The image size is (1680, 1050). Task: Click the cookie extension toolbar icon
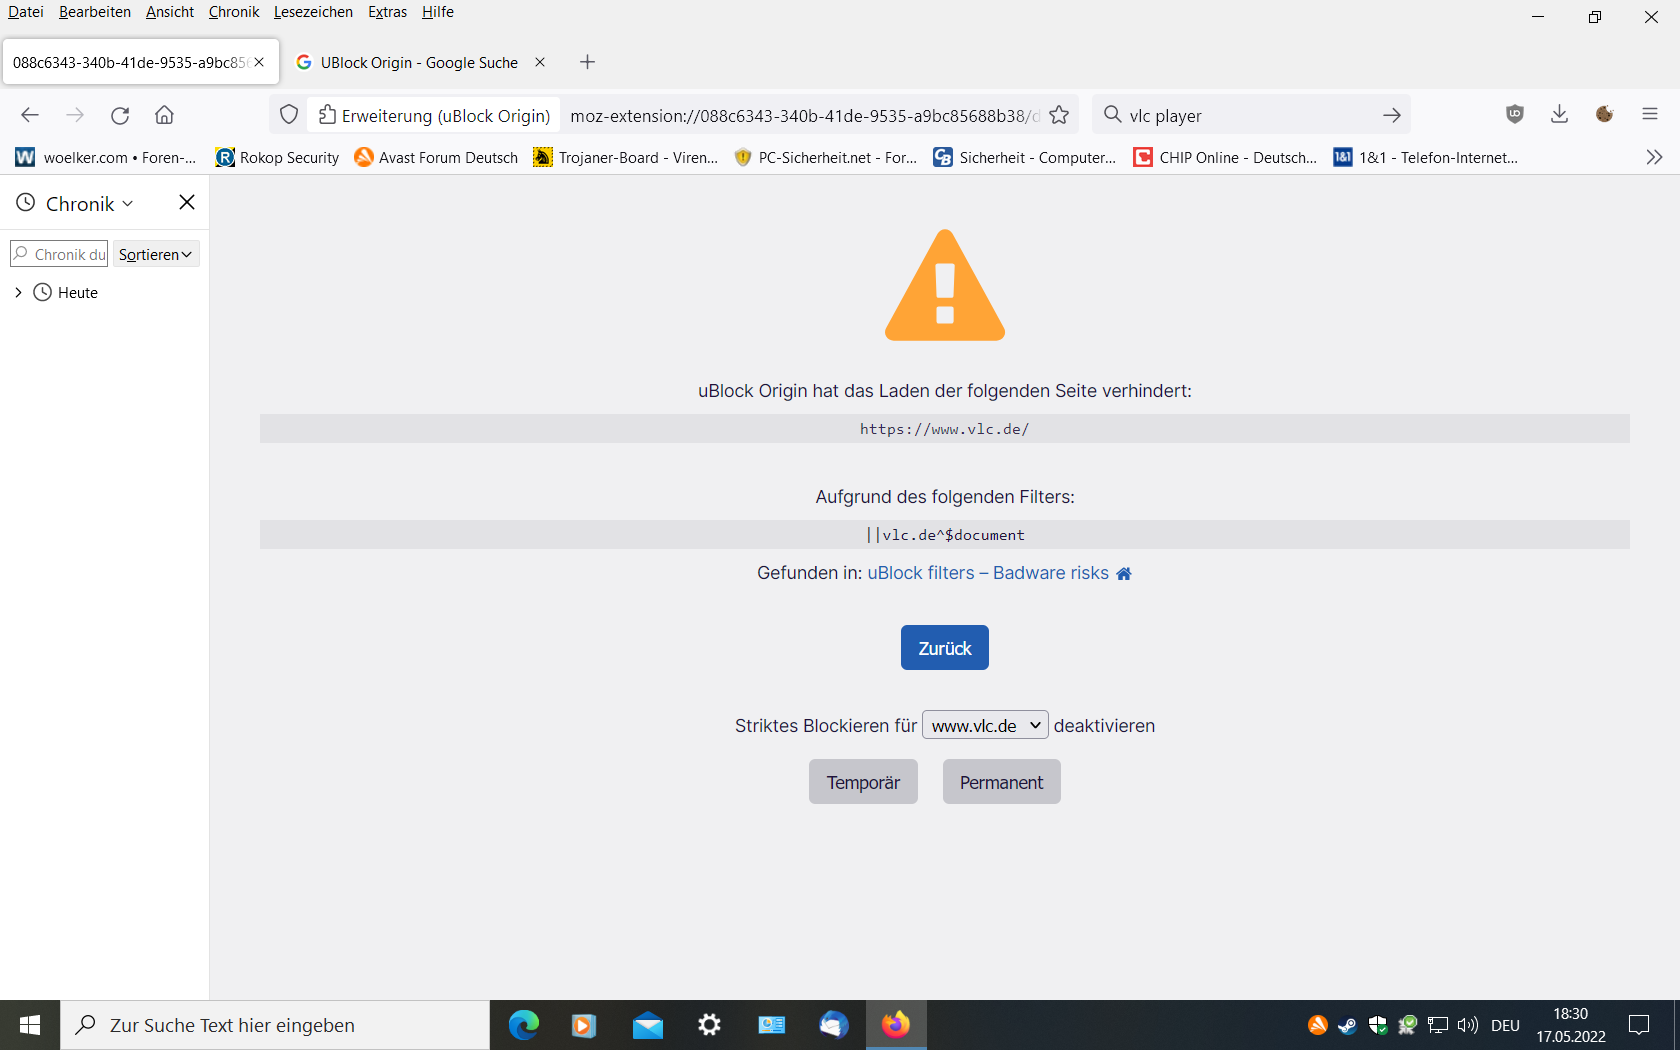coord(1605,114)
